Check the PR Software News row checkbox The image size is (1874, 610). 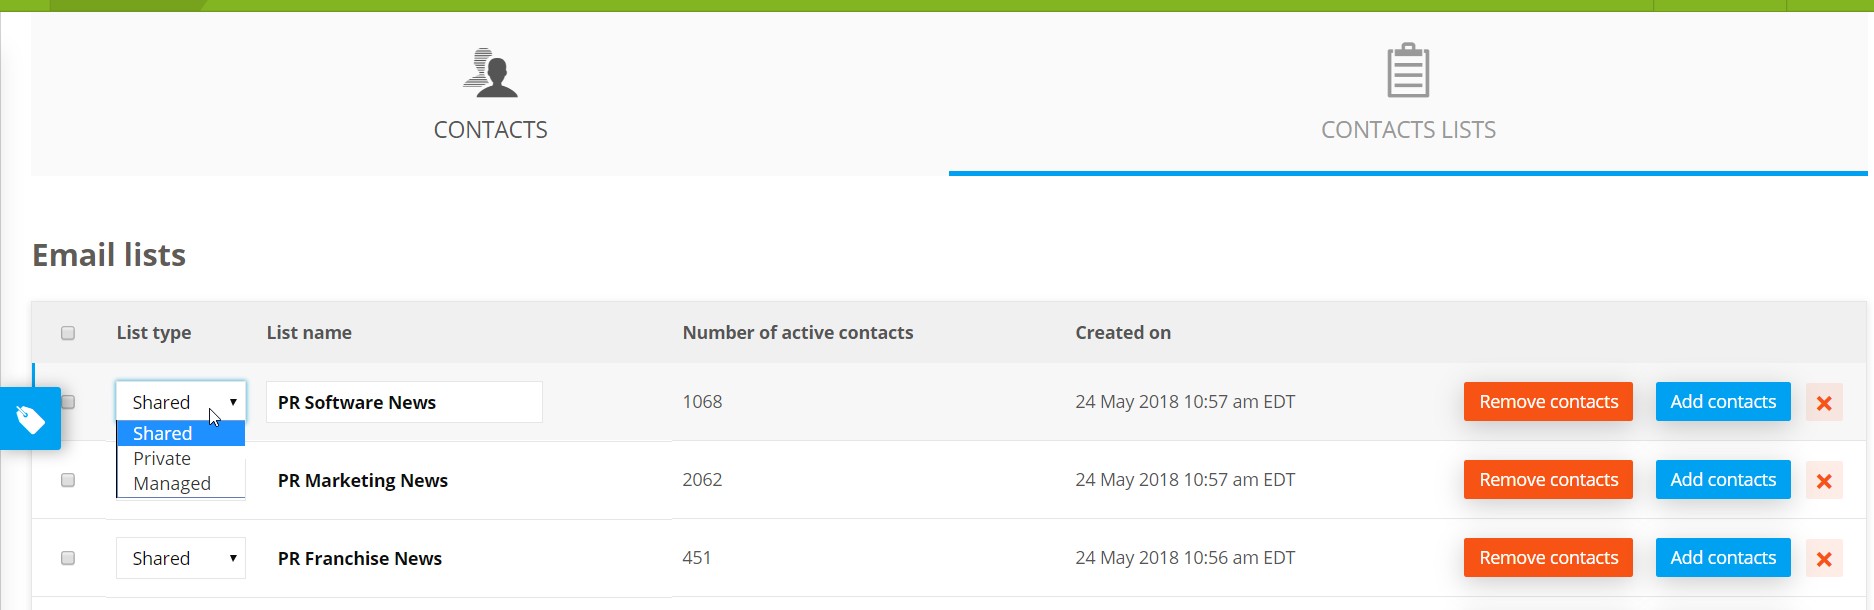click(x=68, y=402)
